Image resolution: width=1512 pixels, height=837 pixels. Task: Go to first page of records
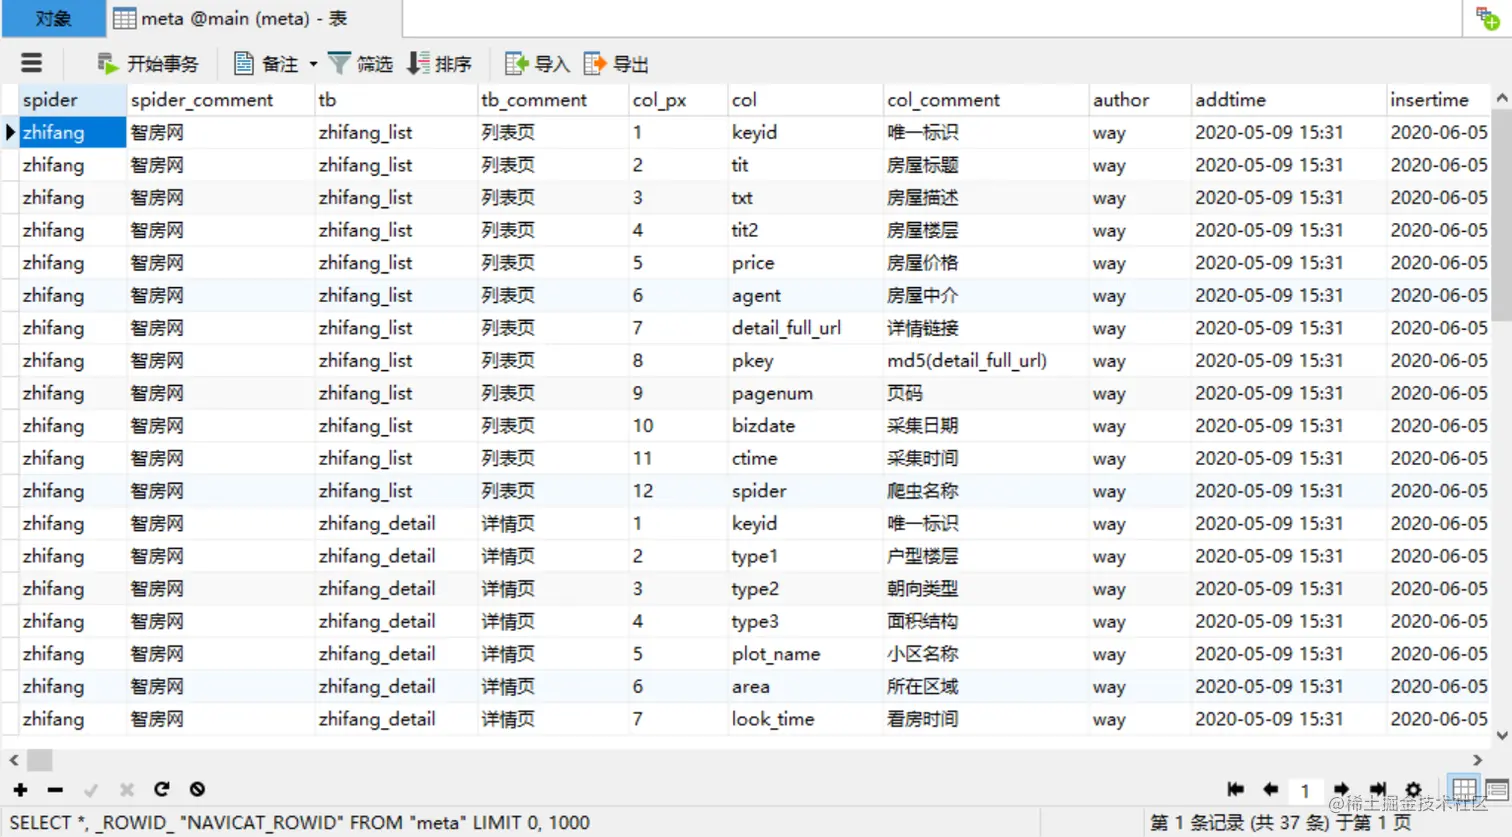pos(1235,789)
